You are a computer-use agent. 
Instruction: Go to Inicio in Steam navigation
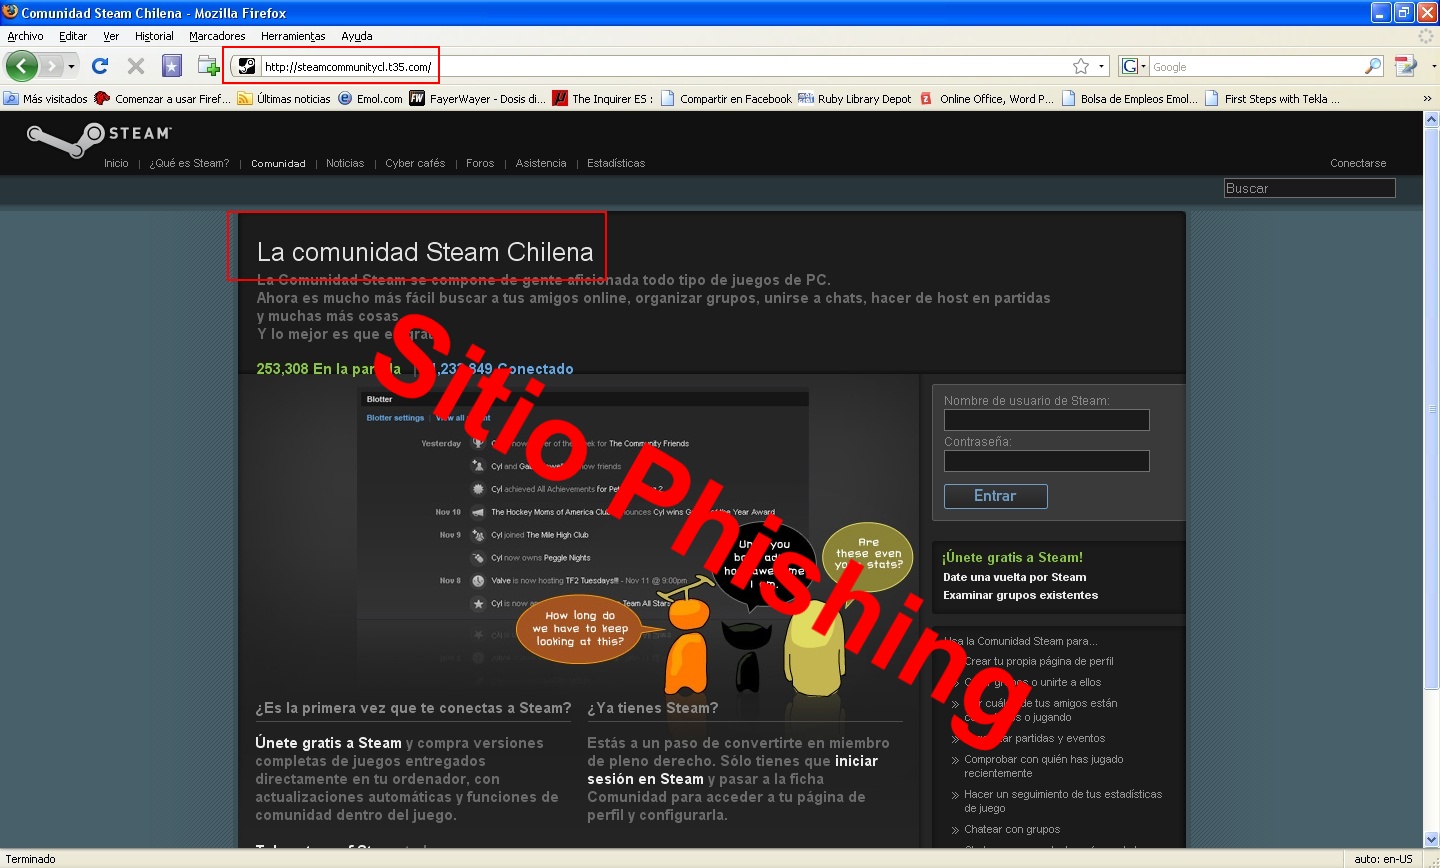[116, 163]
